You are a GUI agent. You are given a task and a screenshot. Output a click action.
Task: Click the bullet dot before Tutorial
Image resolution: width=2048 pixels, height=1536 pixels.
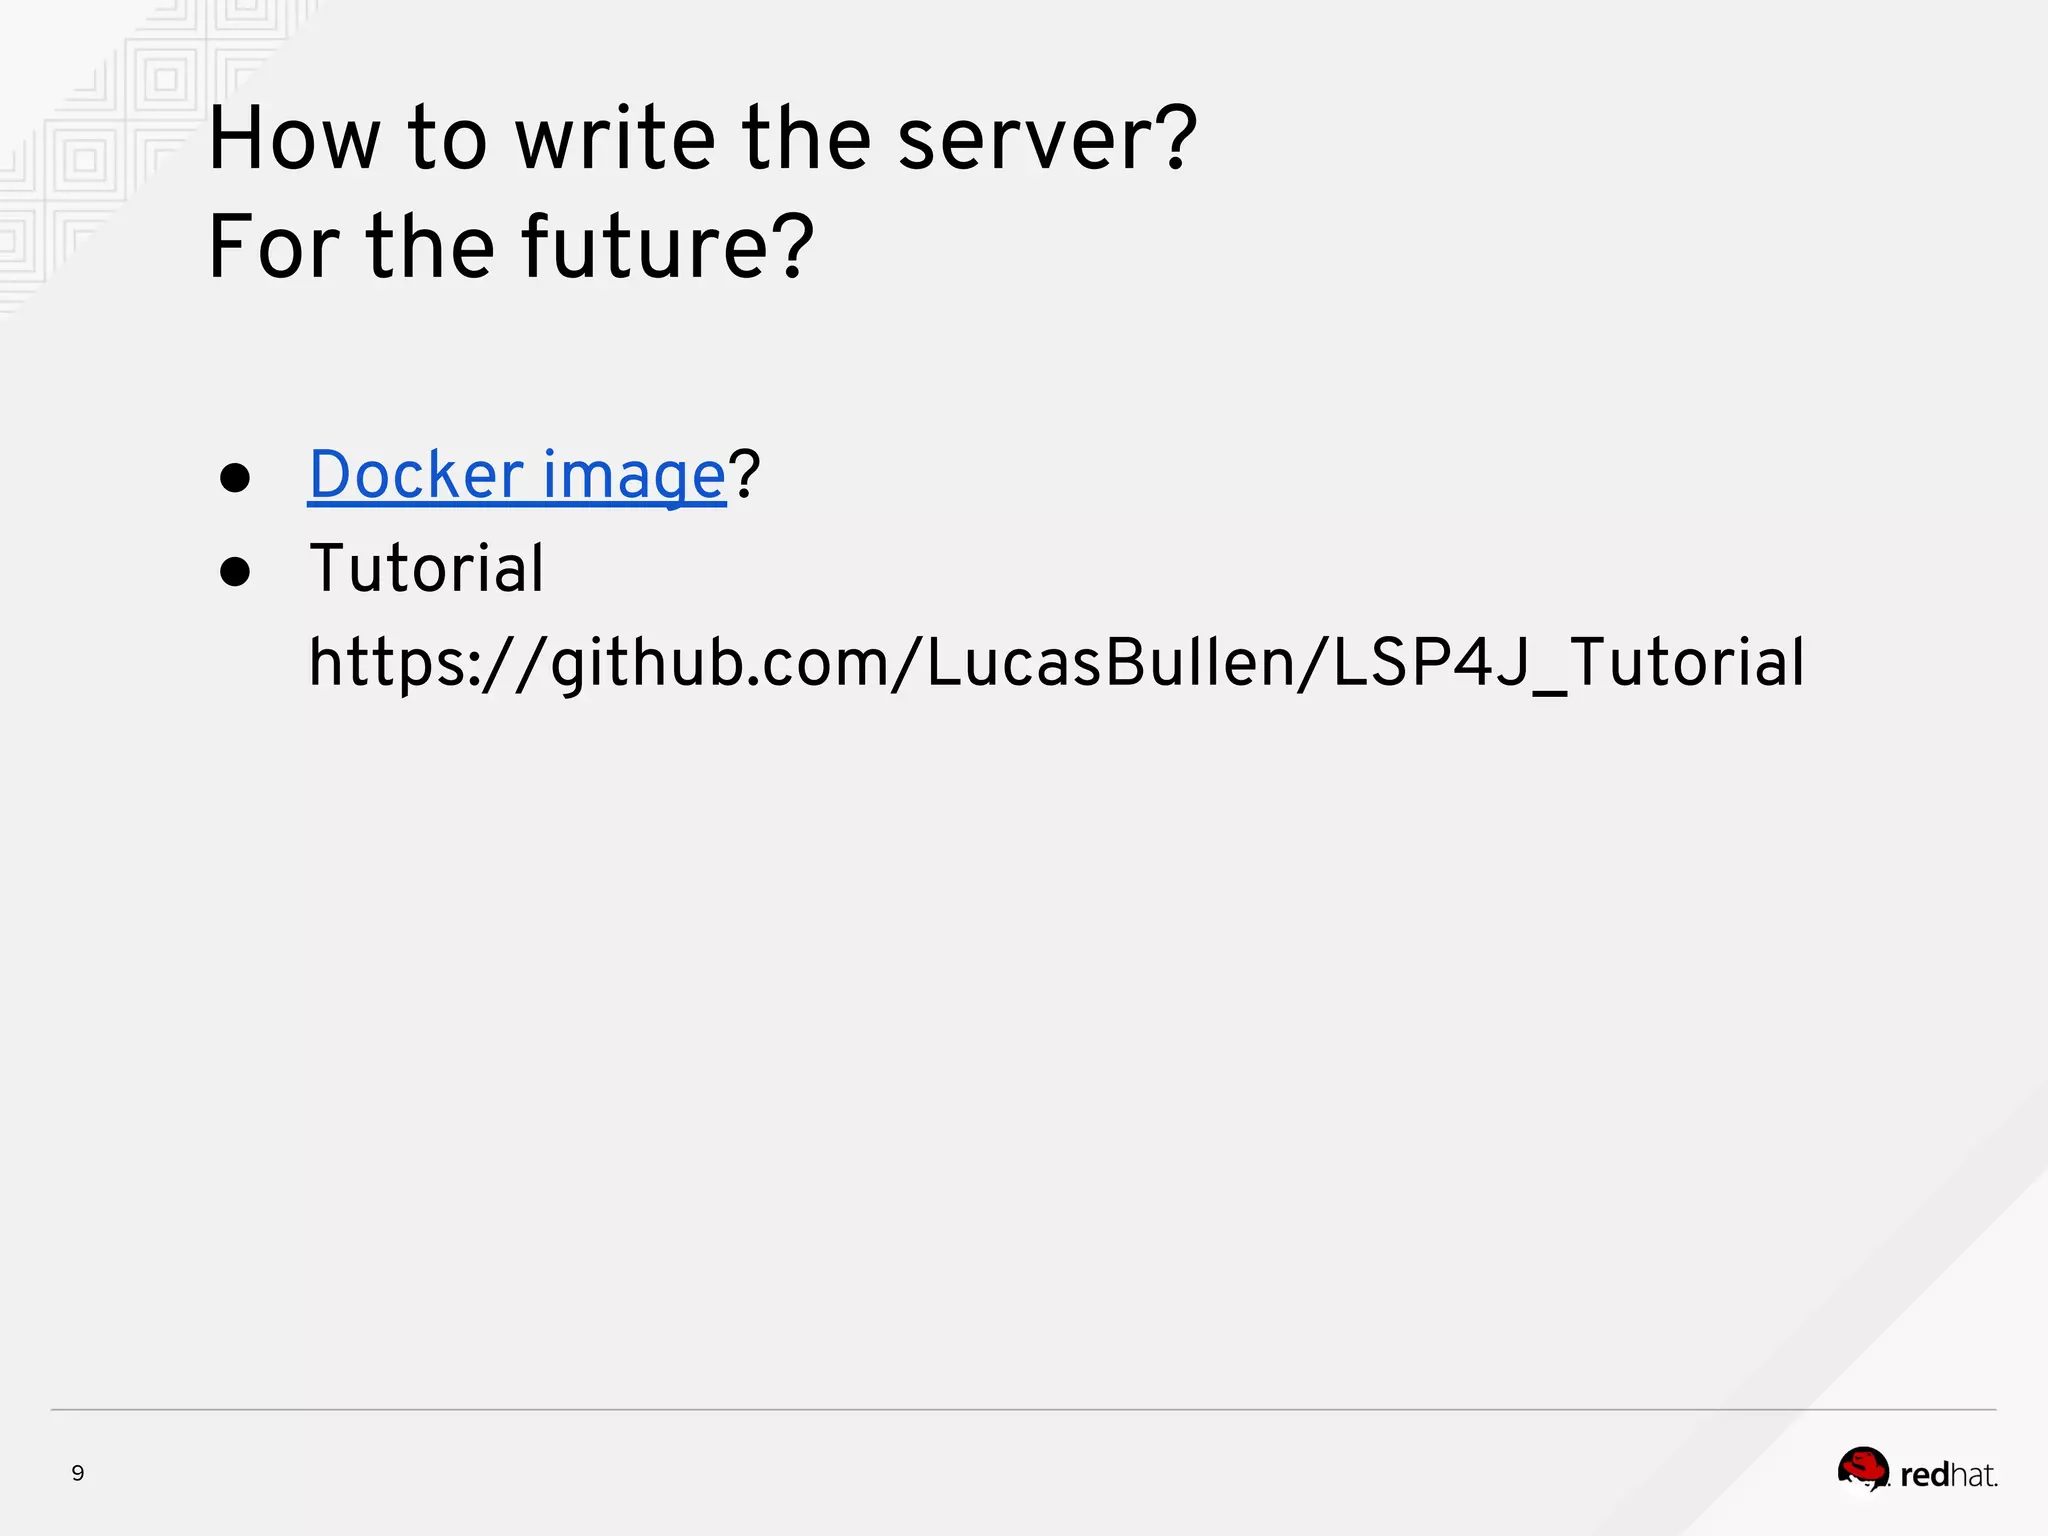coord(235,572)
